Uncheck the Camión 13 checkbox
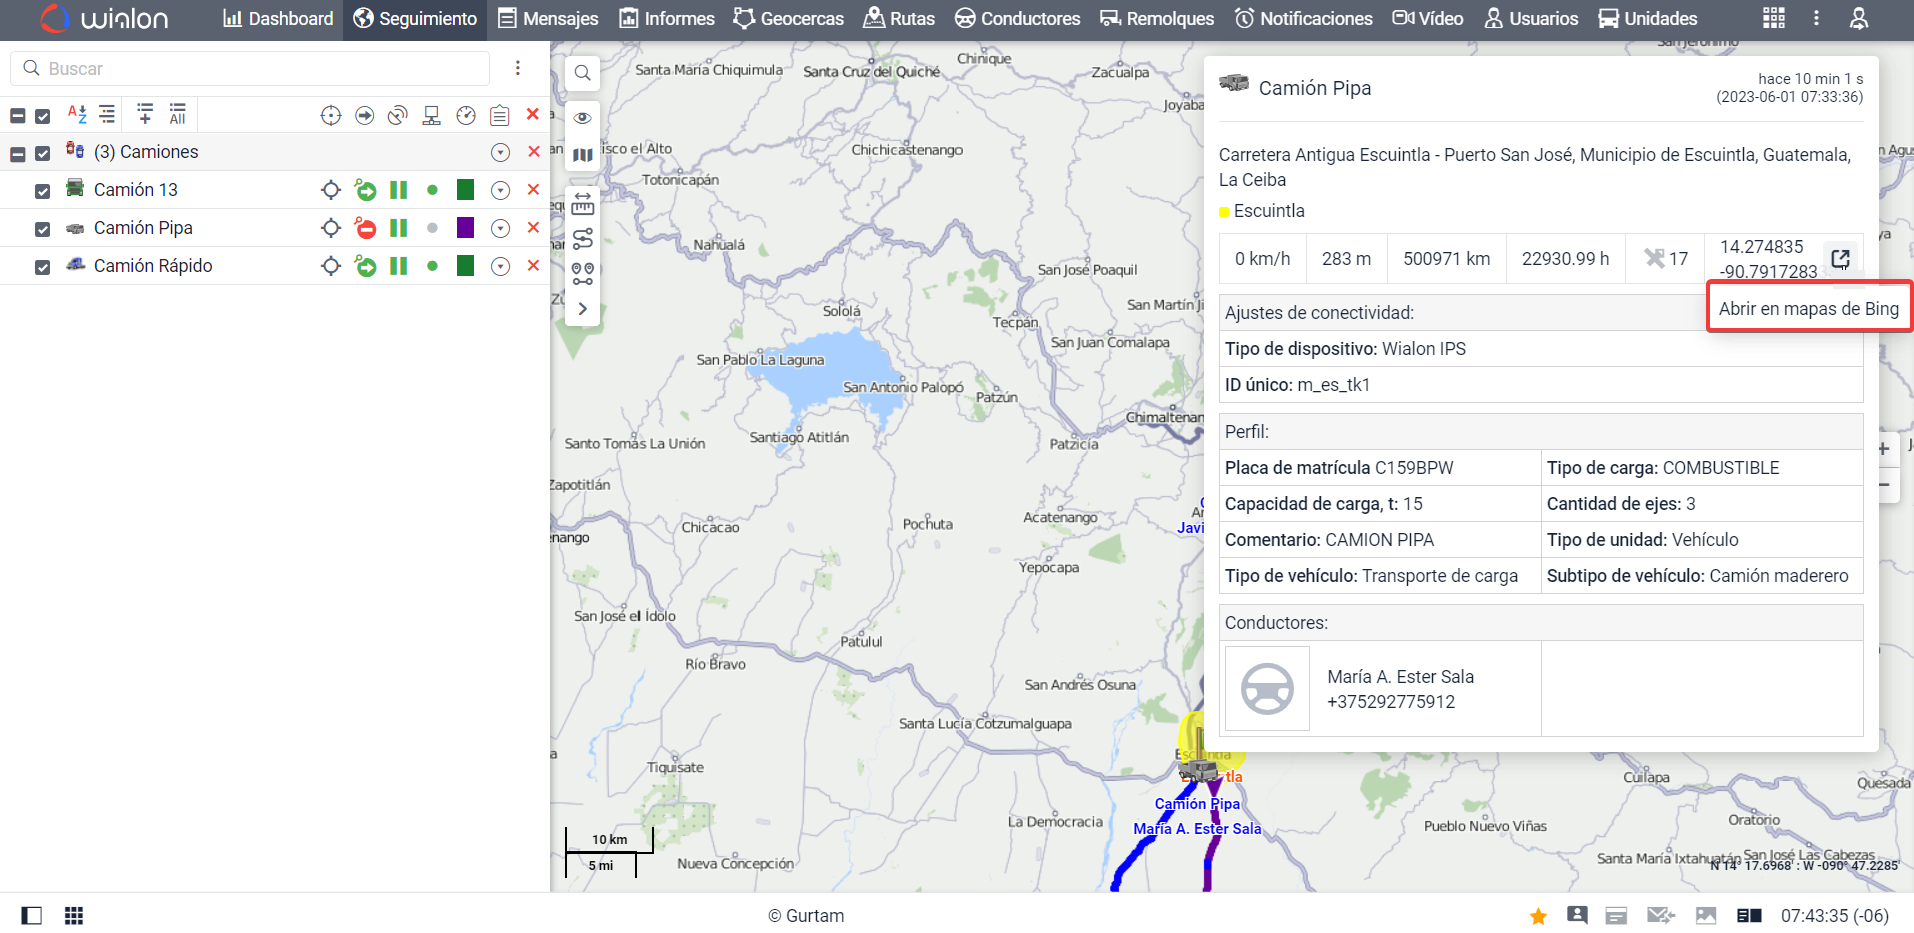Viewport: 1914px width, 933px height. coord(42,191)
